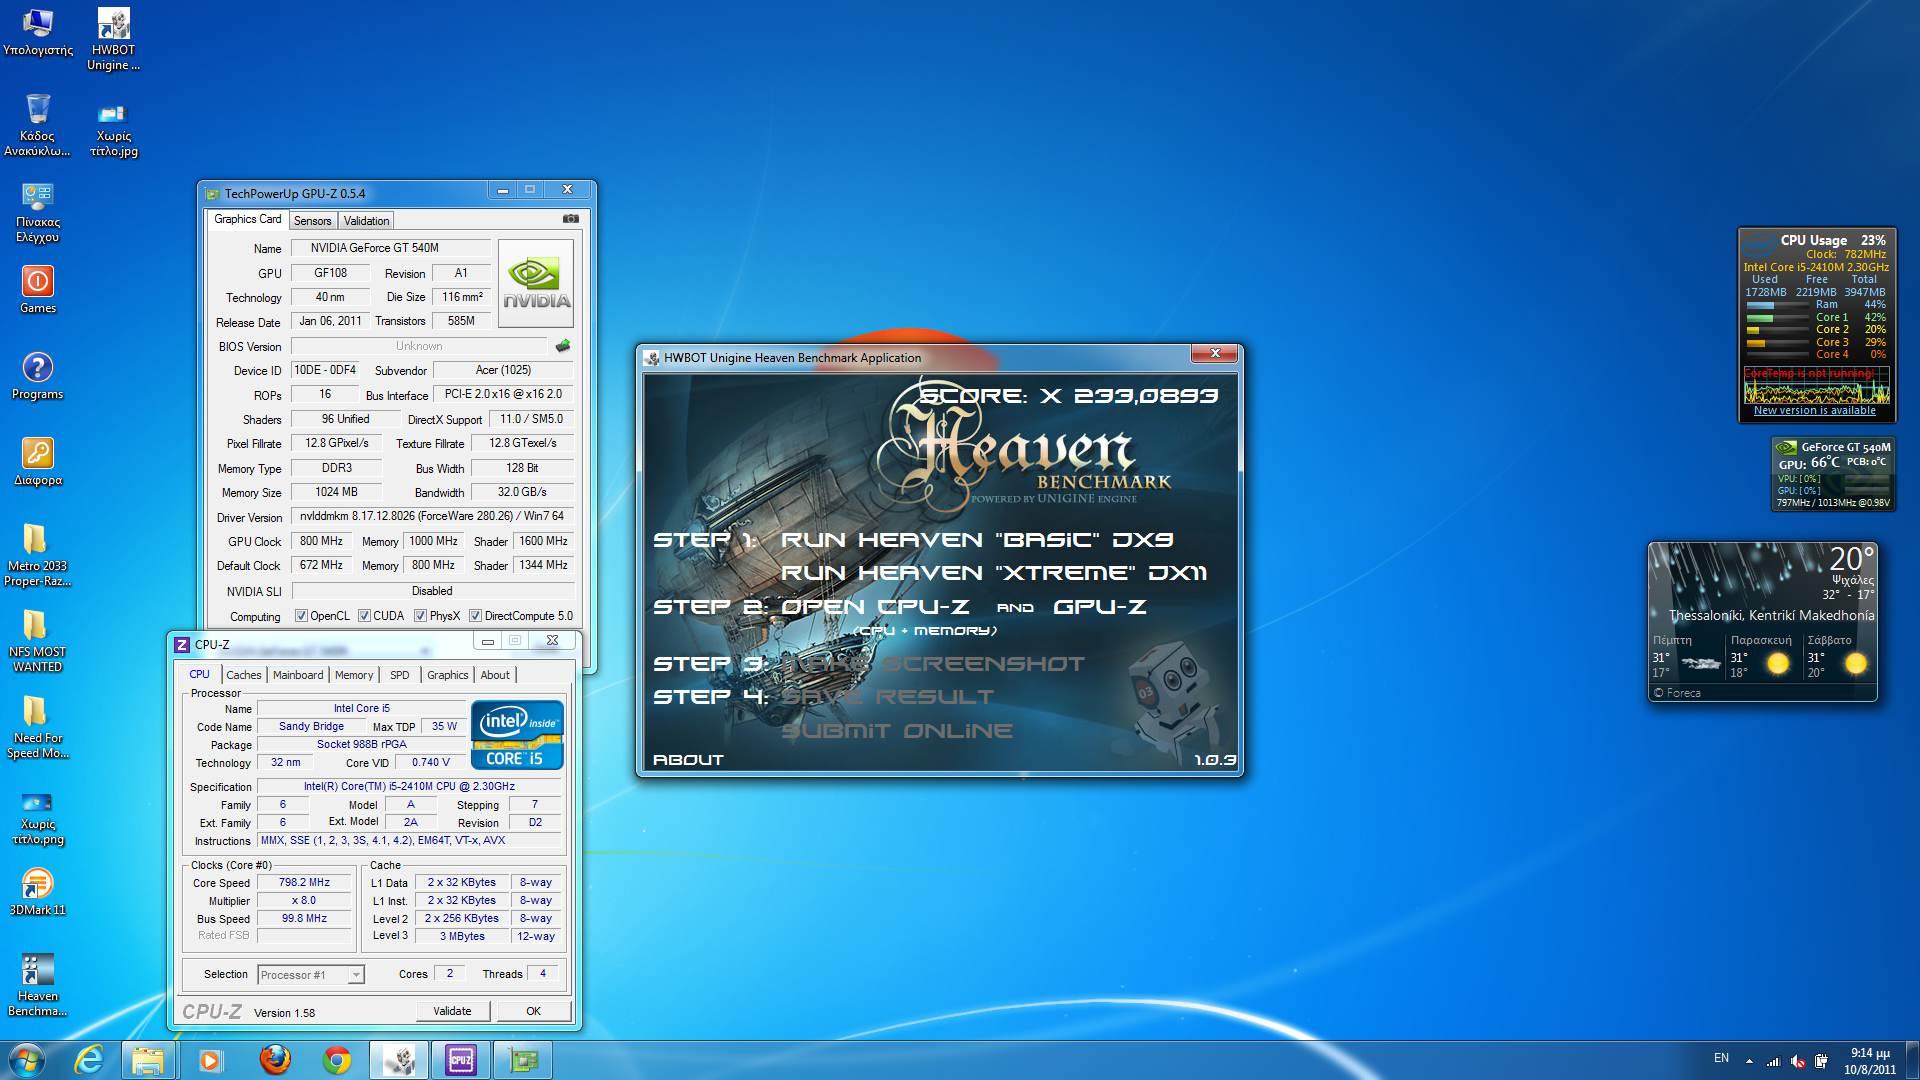Toggle the DirectCompute 5.0 checkbox
1920x1080 pixels.
pyautogui.click(x=475, y=616)
